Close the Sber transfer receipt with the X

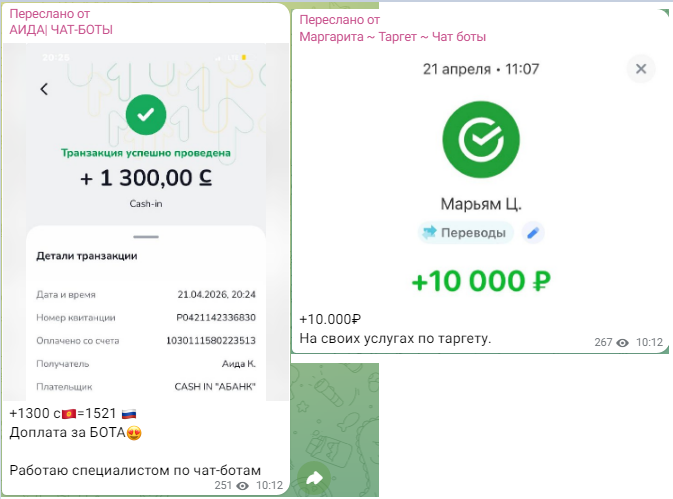coord(641,69)
